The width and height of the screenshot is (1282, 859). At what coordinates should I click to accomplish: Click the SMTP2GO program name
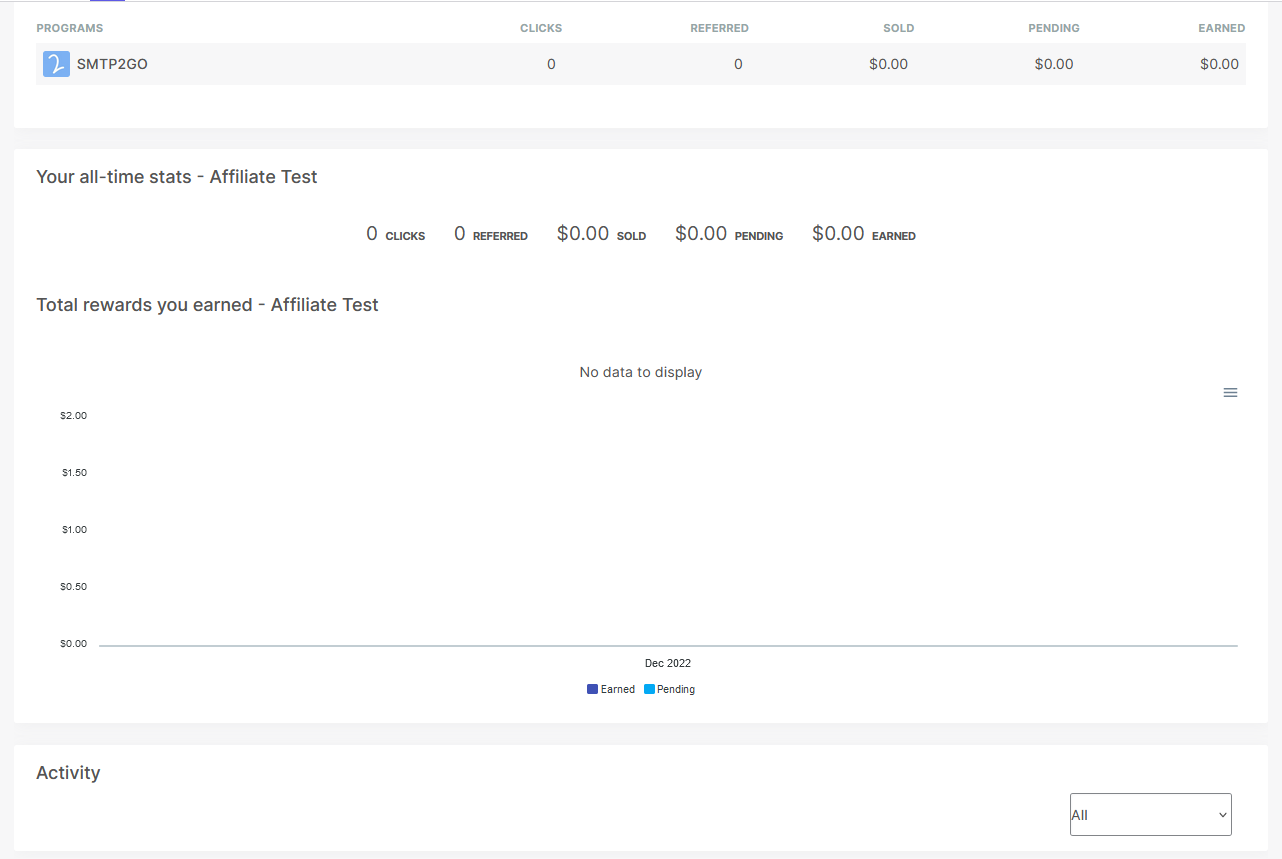pos(112,64)
